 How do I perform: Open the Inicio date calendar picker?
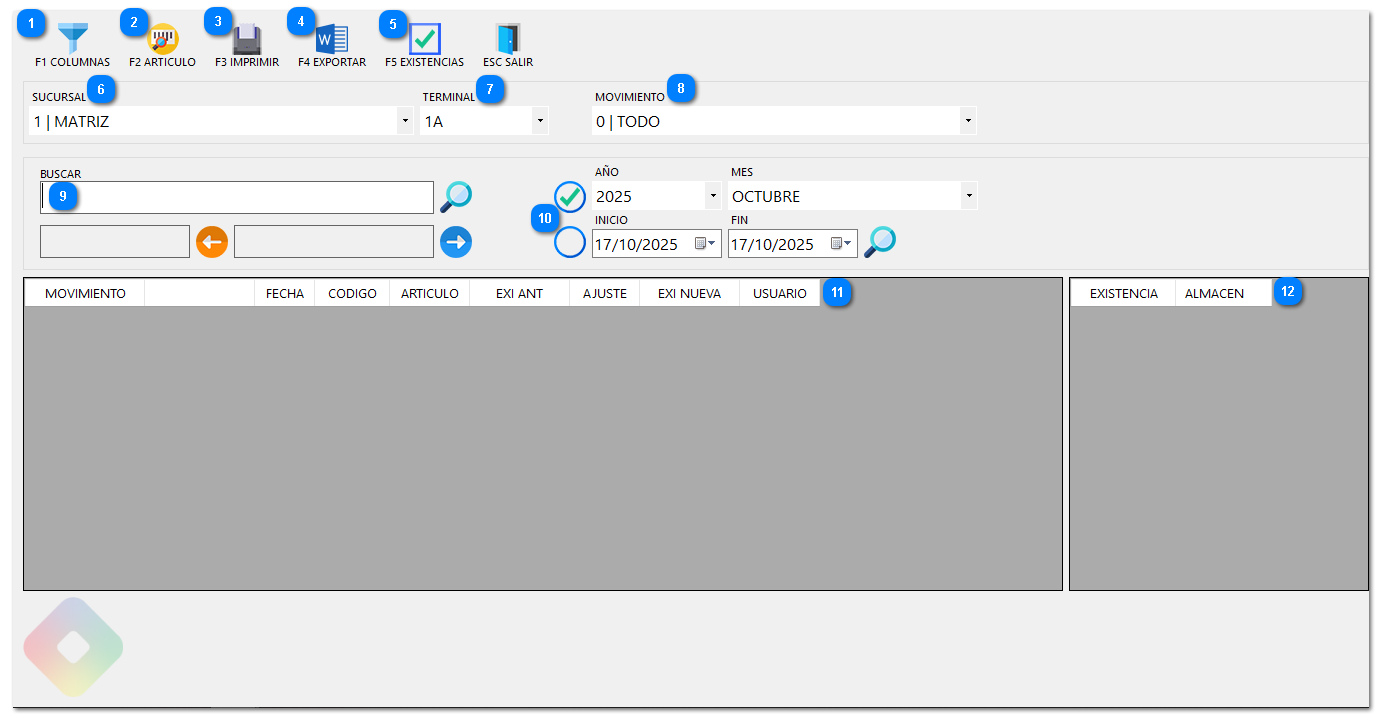click(x=704, y=243)
